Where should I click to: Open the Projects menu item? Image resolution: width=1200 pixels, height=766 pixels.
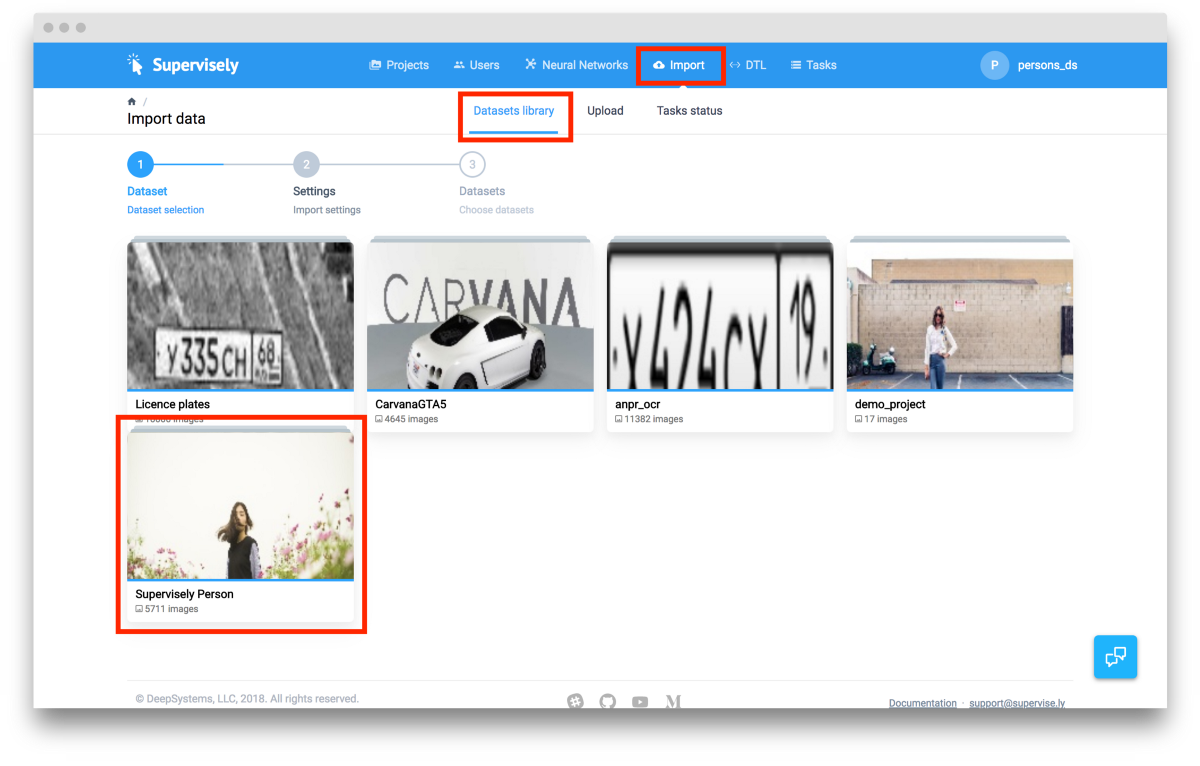pyautogui.click(x=399, y=65)
